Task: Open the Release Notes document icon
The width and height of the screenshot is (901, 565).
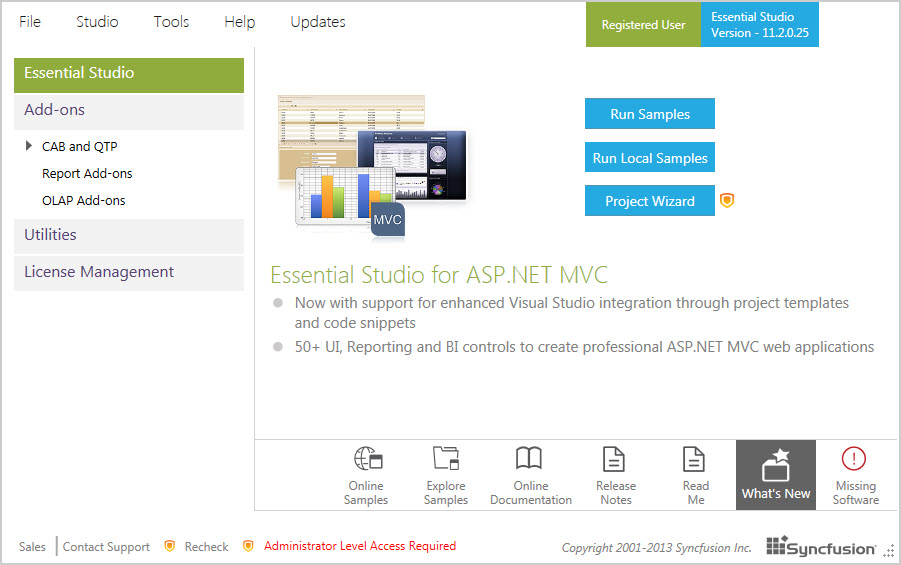Action: click(615, 459)
